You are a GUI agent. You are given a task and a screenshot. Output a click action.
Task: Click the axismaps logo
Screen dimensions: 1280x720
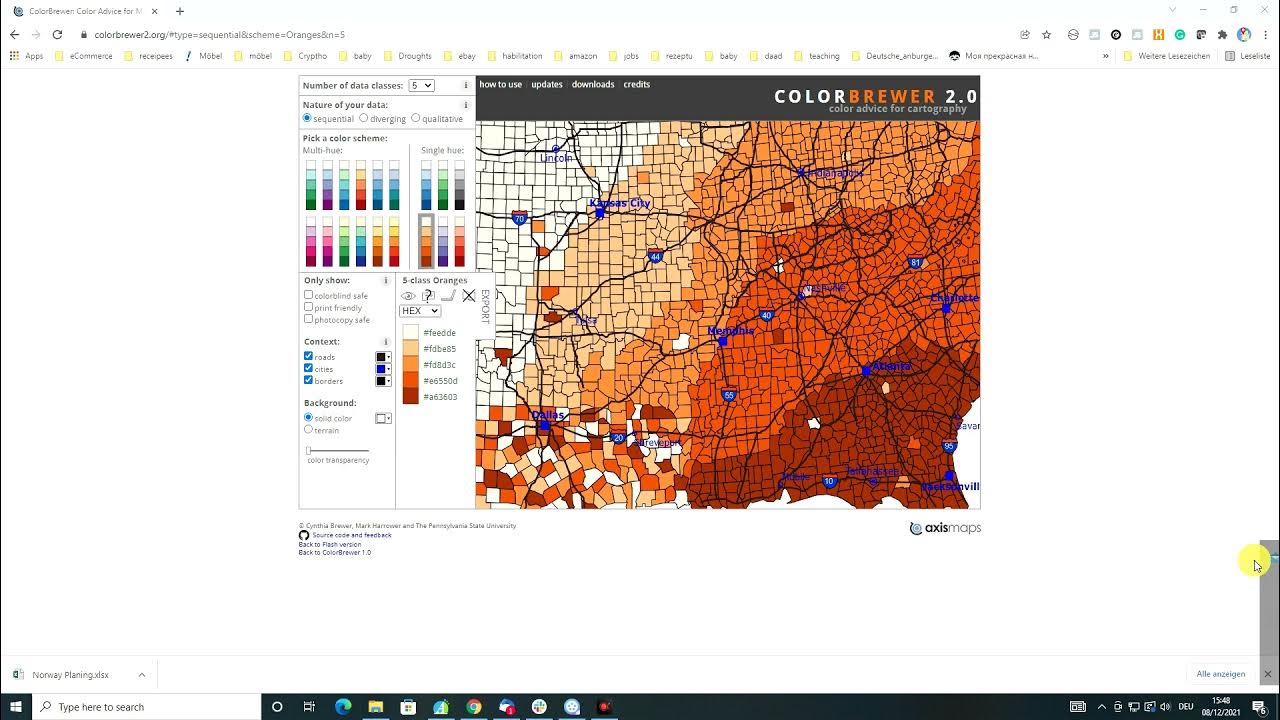pos(945,528)
